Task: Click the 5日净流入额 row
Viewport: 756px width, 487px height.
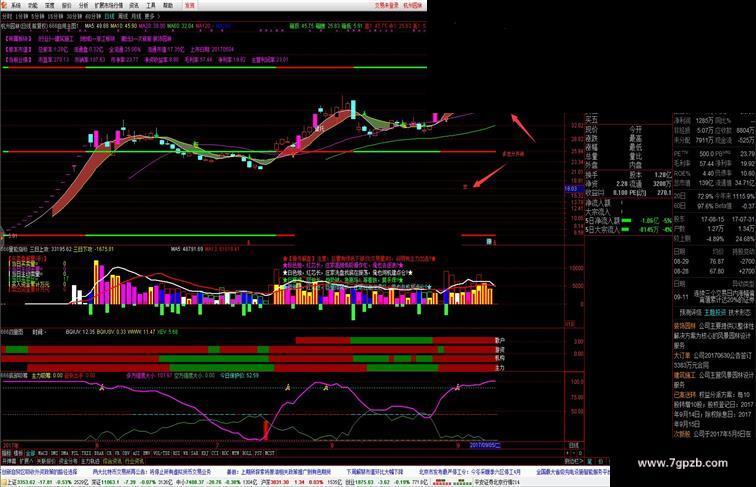Action: pyautogui.click(x=629, y=221)
